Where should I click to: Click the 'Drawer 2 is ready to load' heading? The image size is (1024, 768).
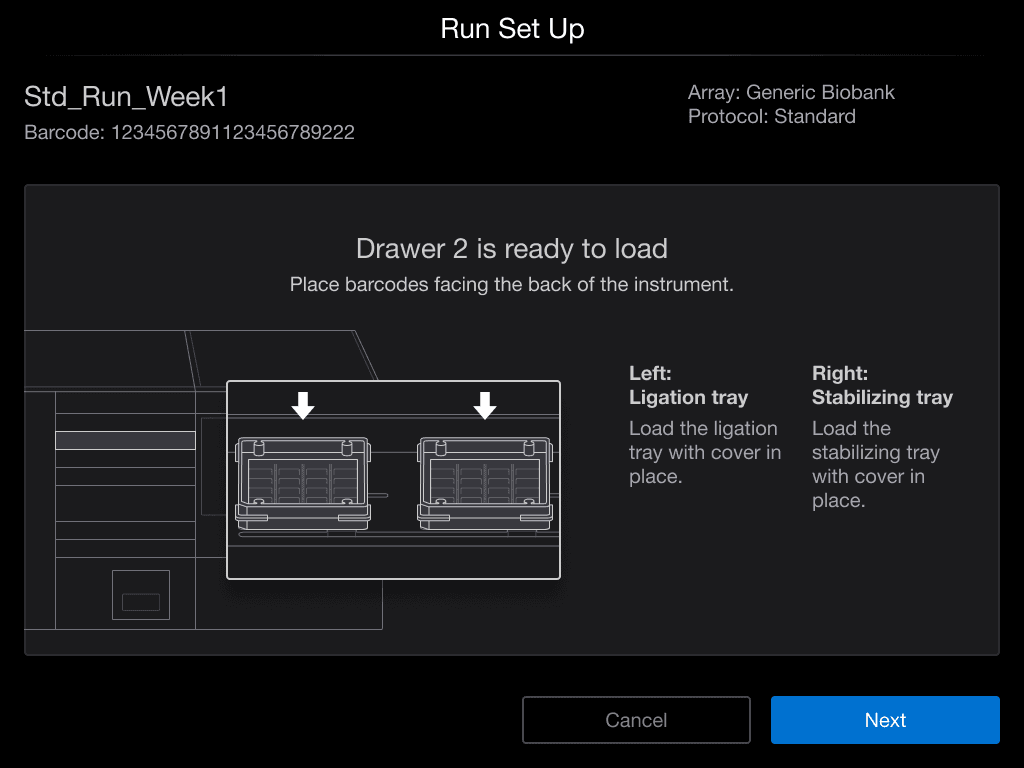click(512, 249)
